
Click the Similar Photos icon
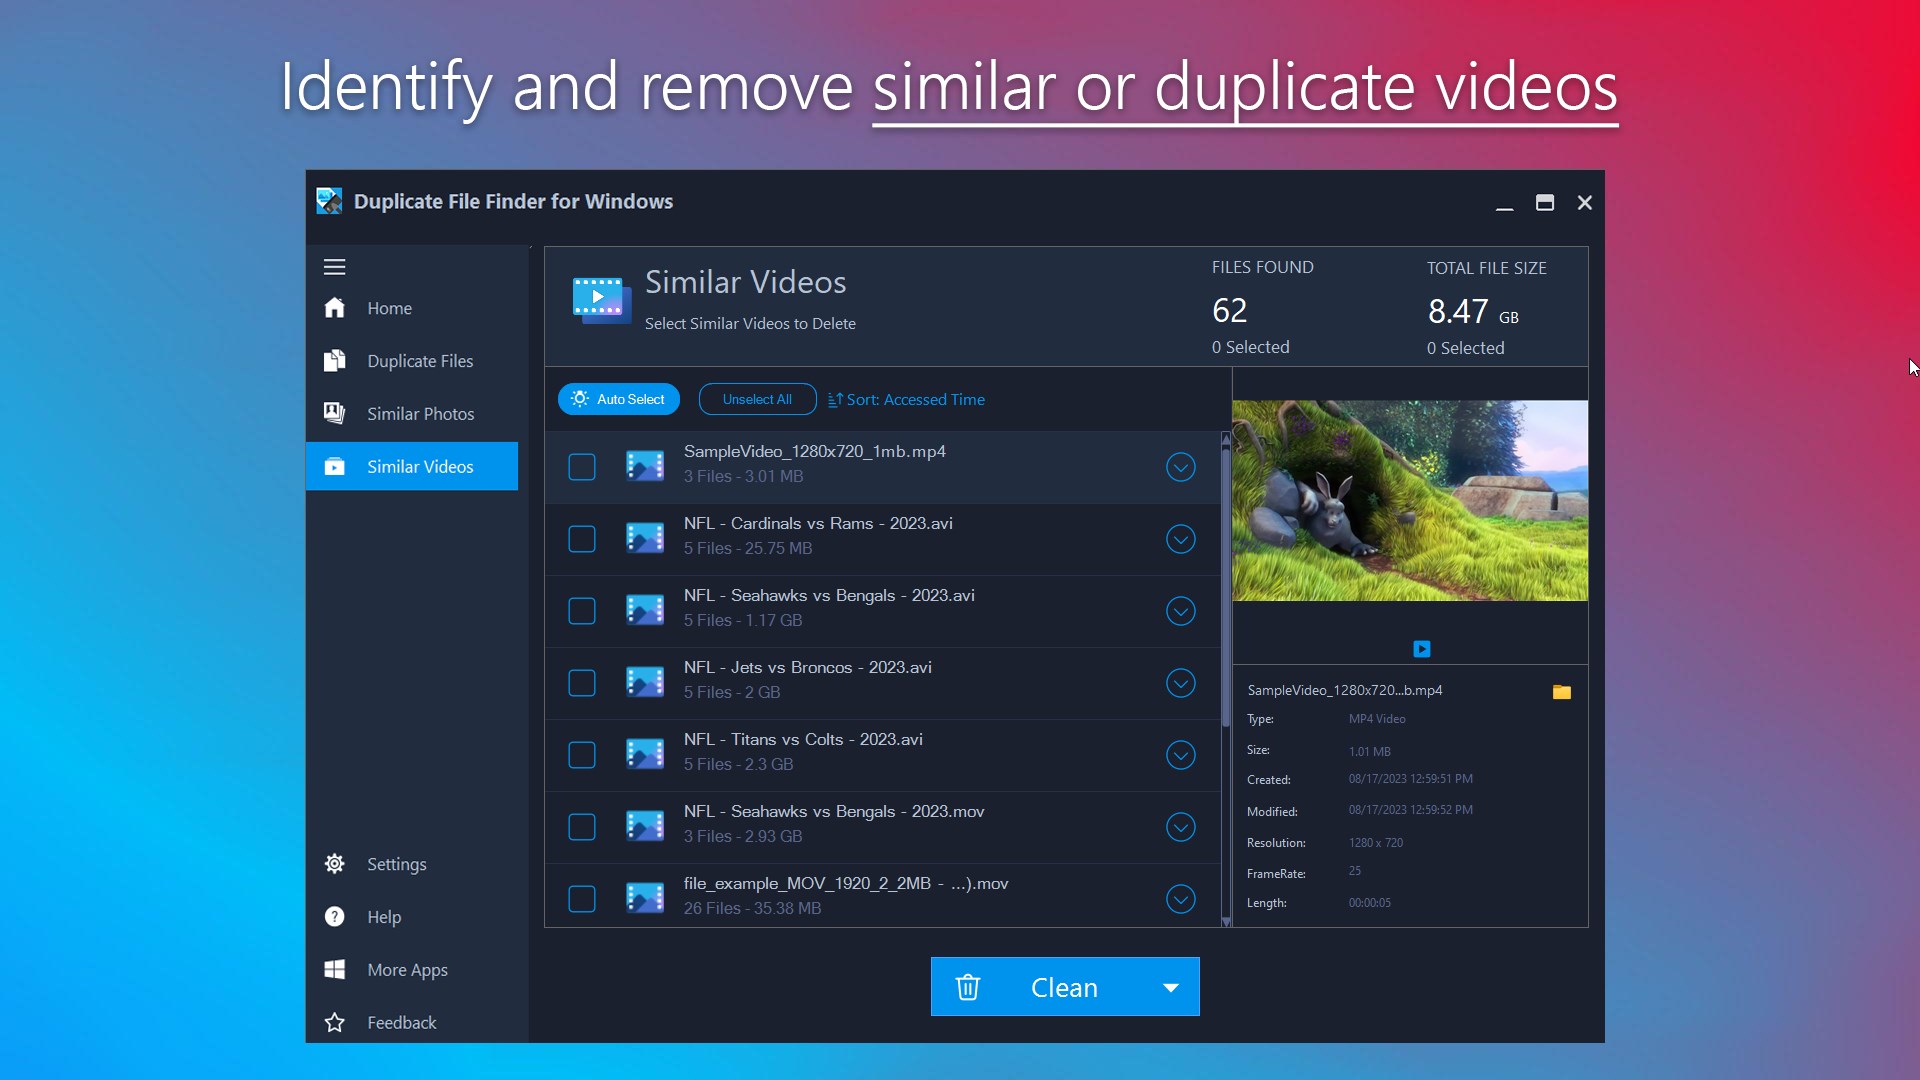click(334, 413)
